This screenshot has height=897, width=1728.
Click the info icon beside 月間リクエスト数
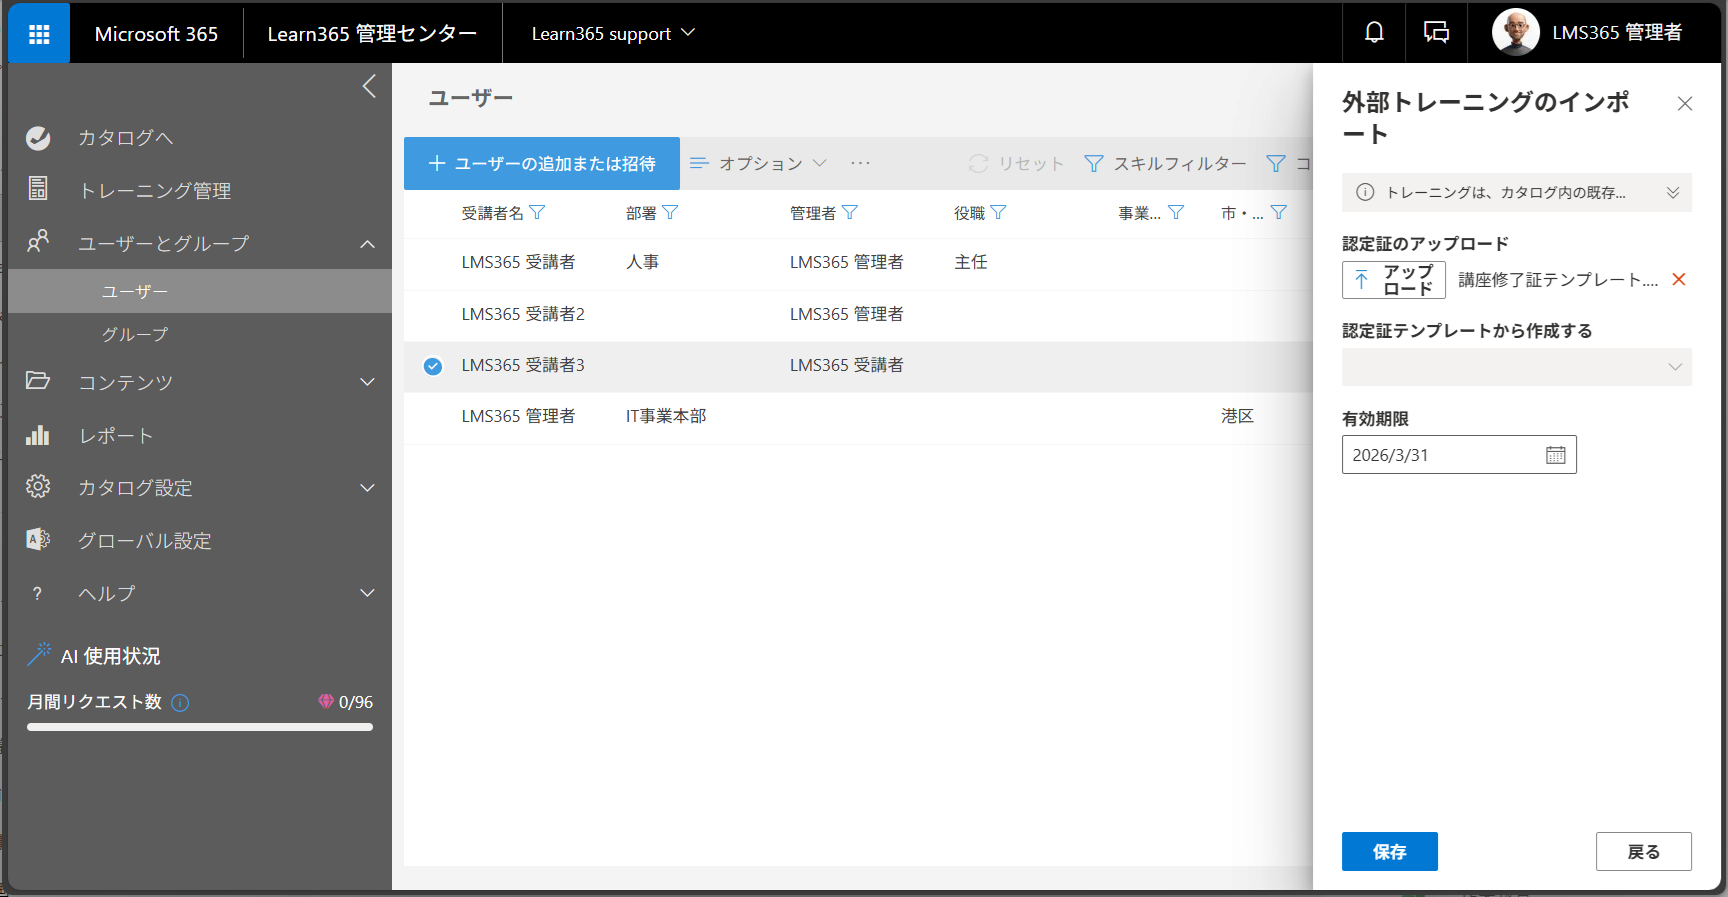tap(180, 702)
